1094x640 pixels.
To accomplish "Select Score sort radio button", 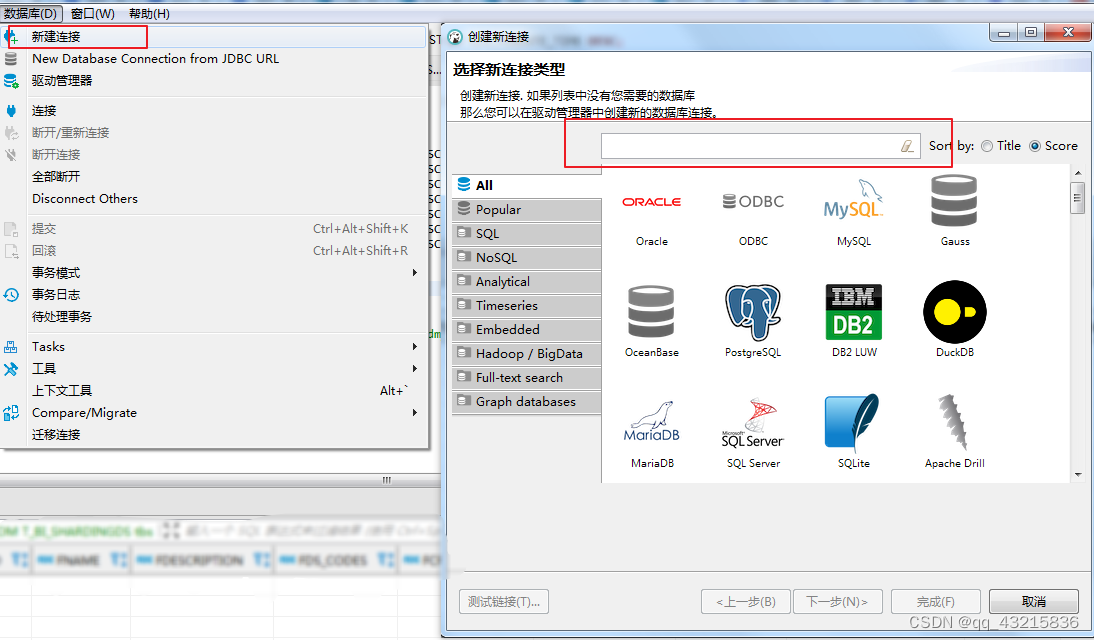I will point(1035,146).
